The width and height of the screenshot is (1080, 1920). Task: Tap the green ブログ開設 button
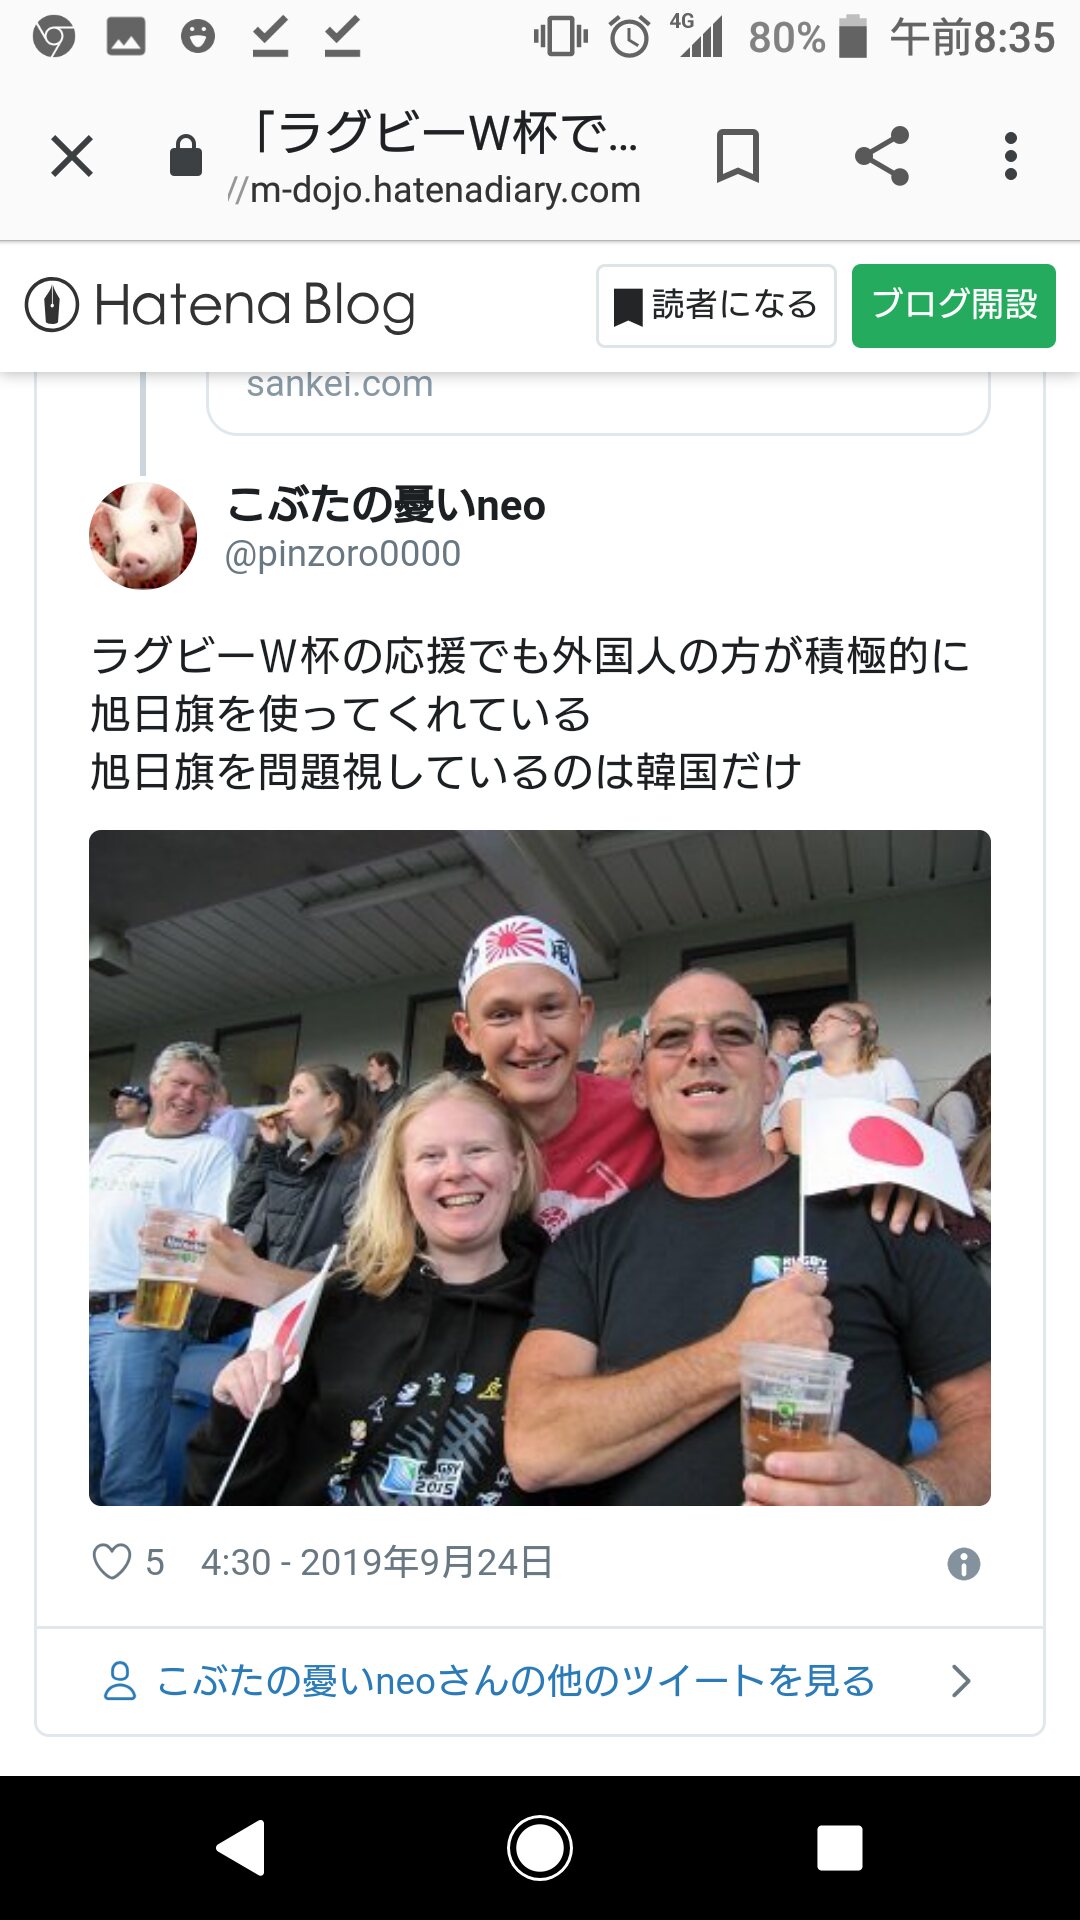click(954, 306)
